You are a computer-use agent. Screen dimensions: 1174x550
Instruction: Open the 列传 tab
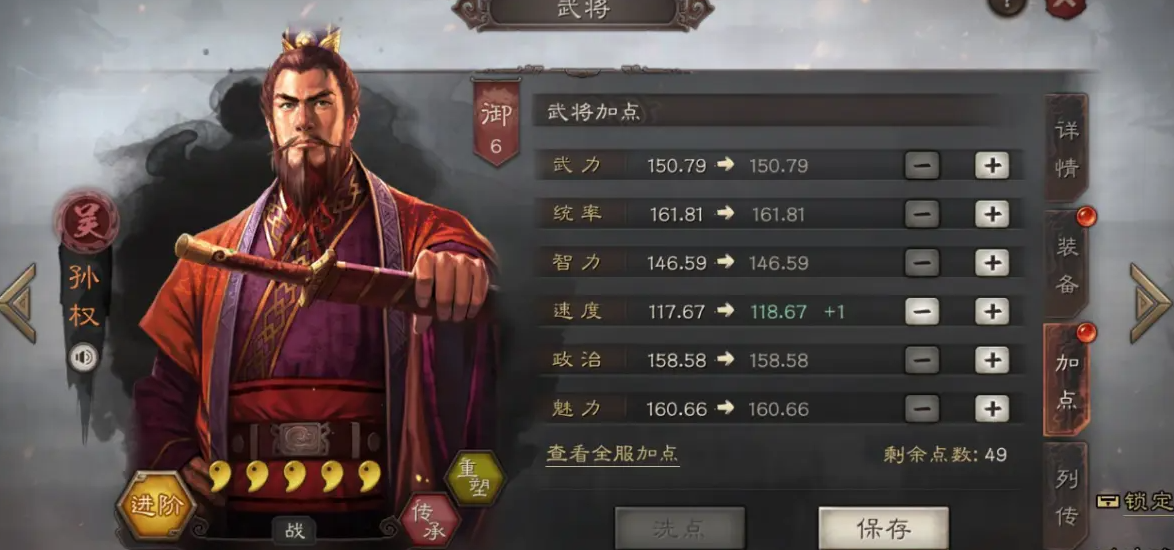click(1066, 495)
